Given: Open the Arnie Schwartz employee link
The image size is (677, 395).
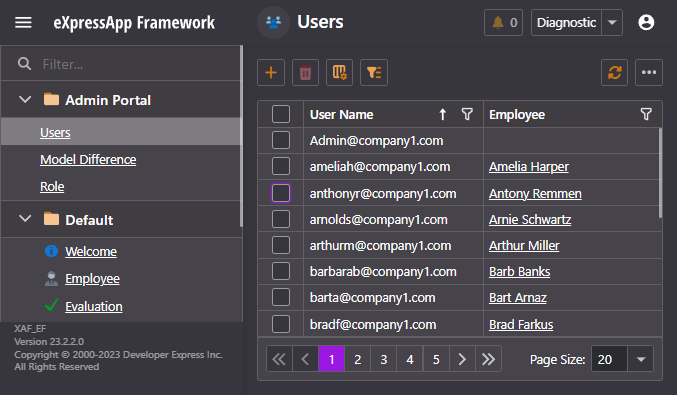Looking at the screenshot, I should (530, 219).
